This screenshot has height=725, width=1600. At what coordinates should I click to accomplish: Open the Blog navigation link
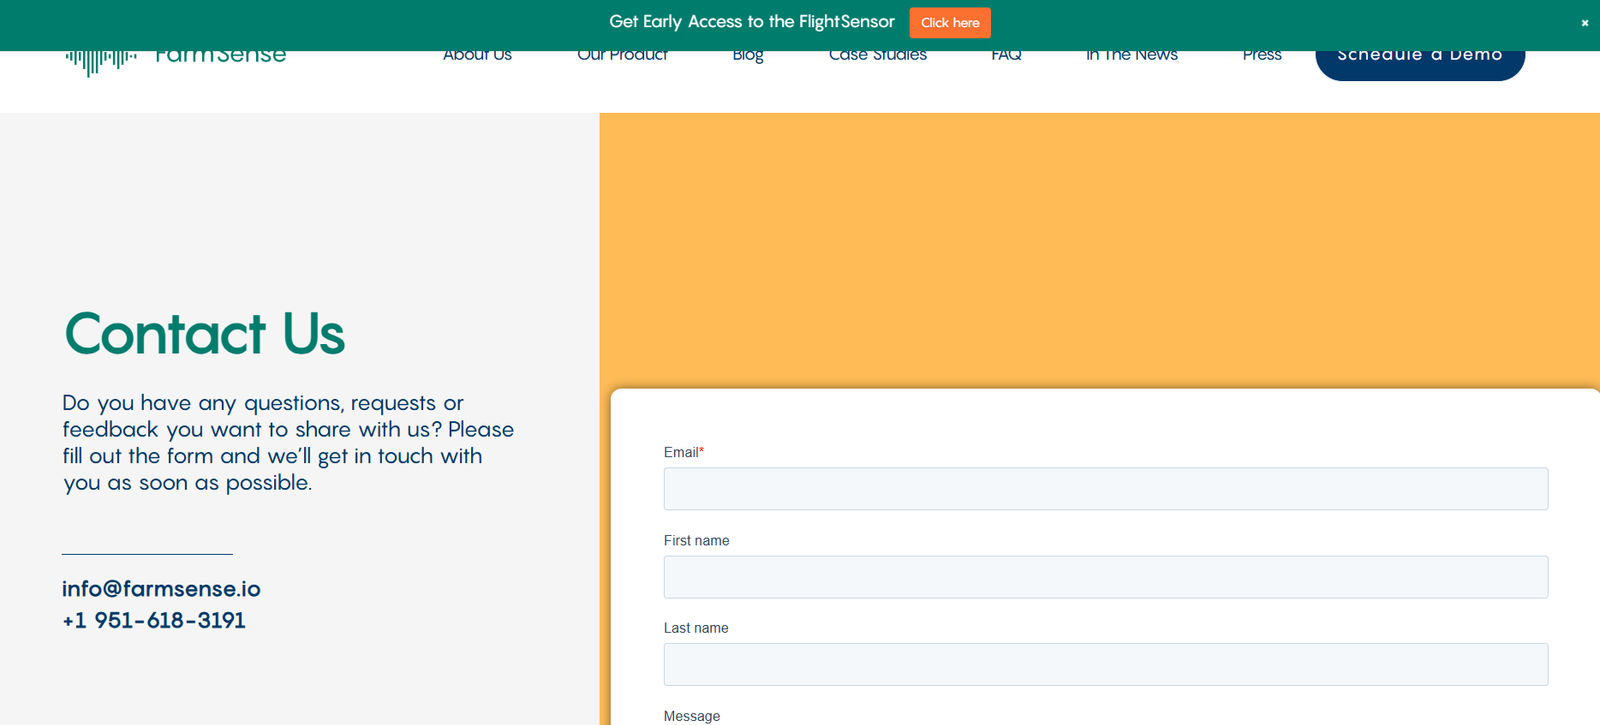(747, 57)
